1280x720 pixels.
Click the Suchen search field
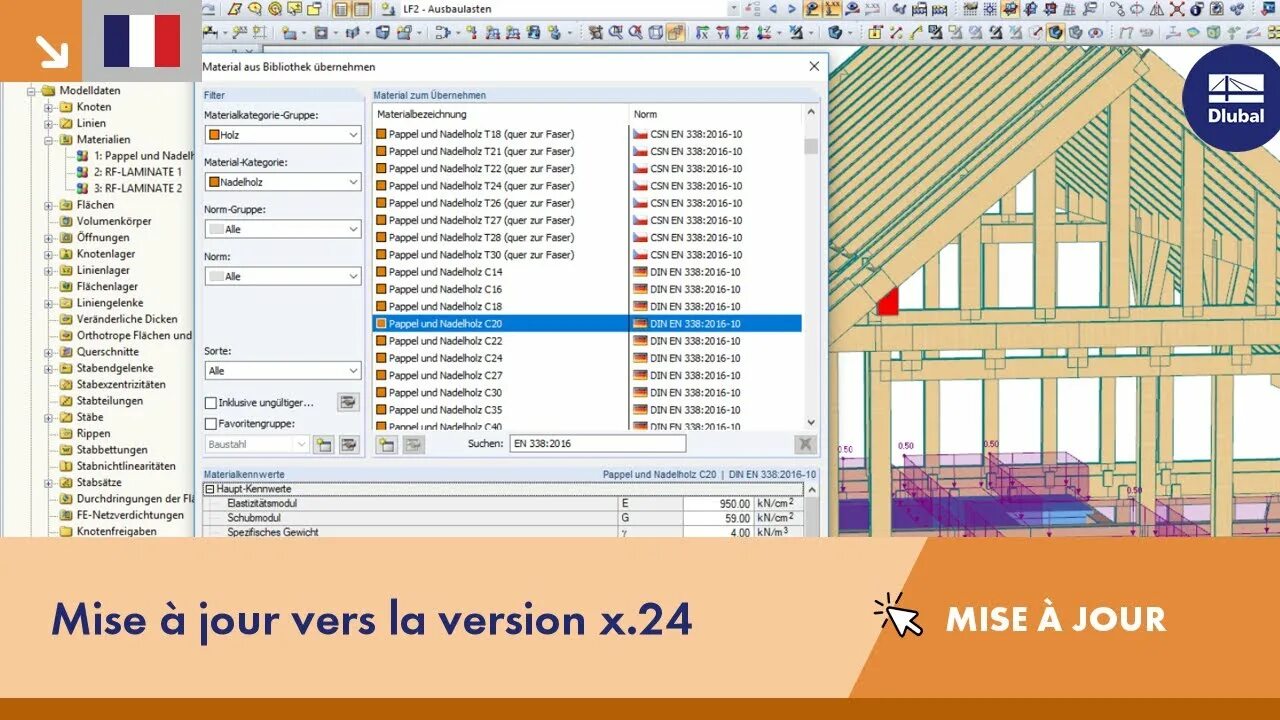pos(597,444)
